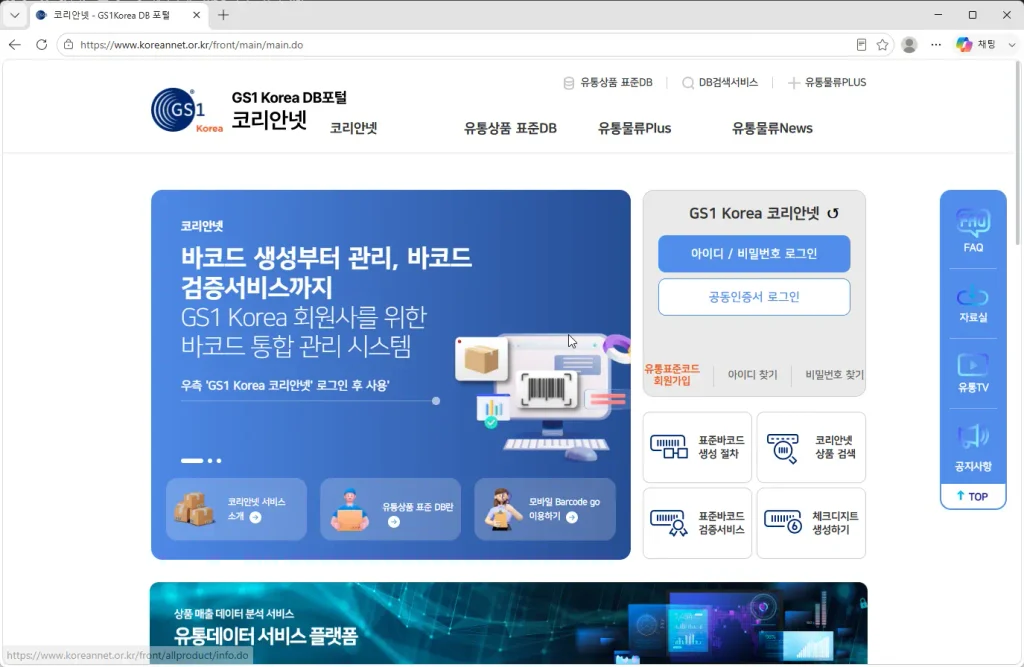
Task: Click the browser back arrow
Action: point(15,44)
